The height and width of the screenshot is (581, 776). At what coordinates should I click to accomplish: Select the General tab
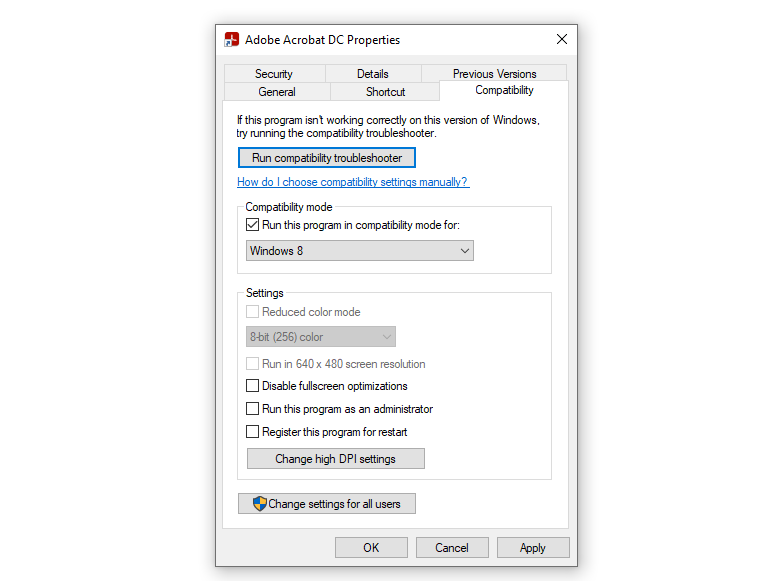277,92
